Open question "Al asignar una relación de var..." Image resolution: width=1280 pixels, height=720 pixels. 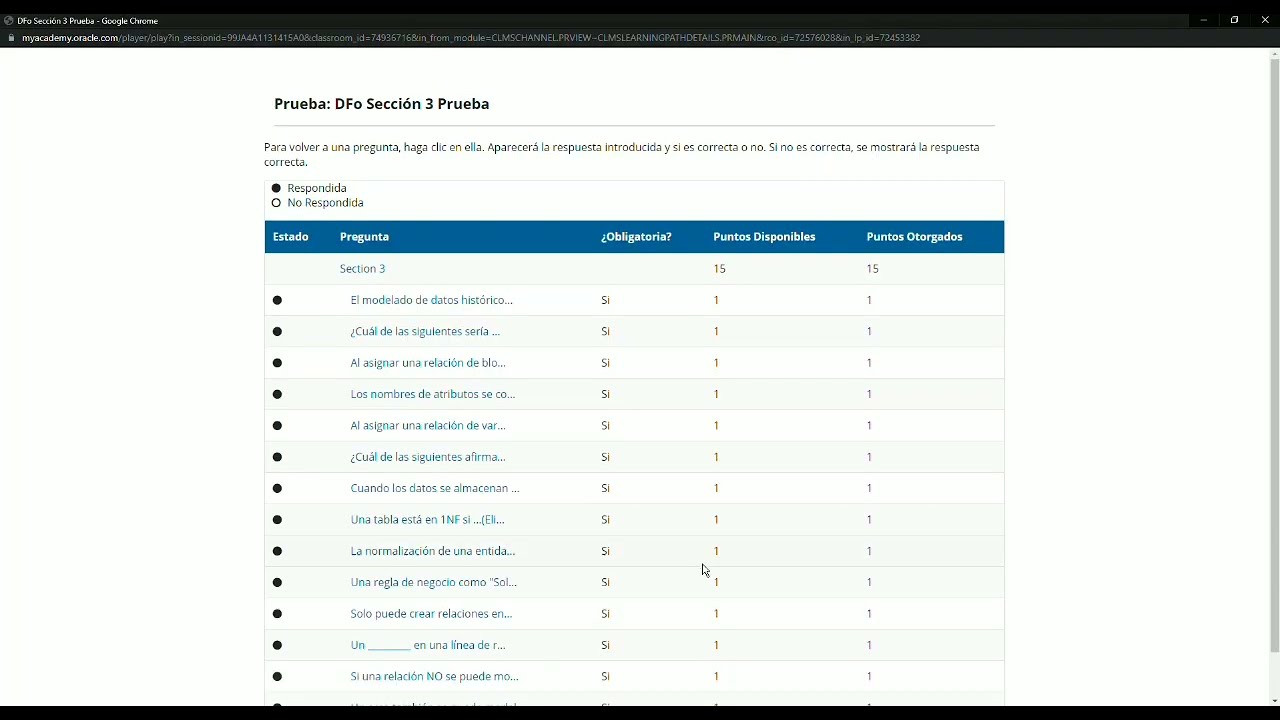point(428,425)
